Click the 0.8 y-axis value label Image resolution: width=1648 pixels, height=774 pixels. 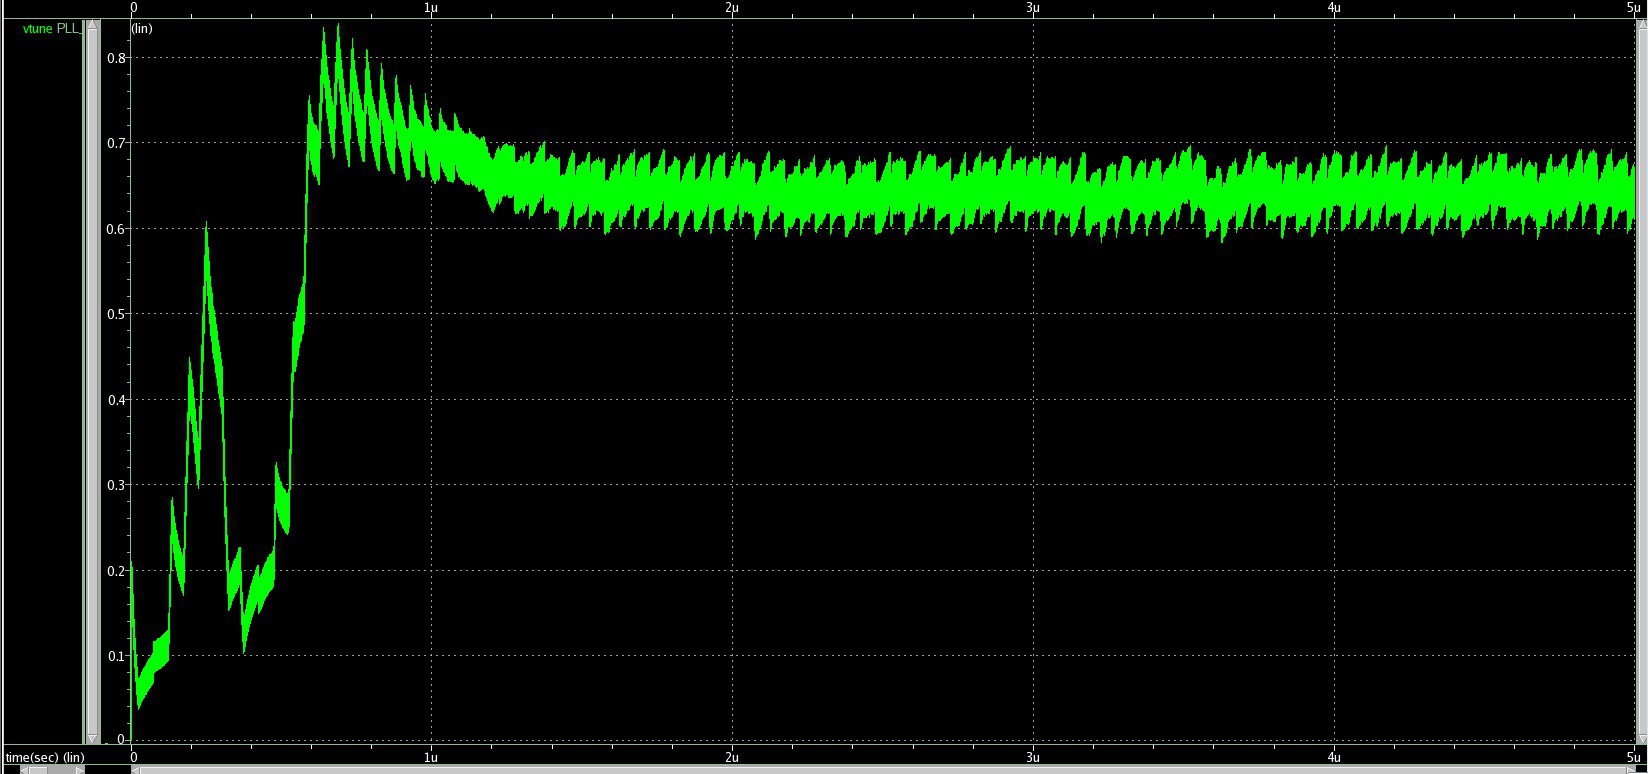117,58
